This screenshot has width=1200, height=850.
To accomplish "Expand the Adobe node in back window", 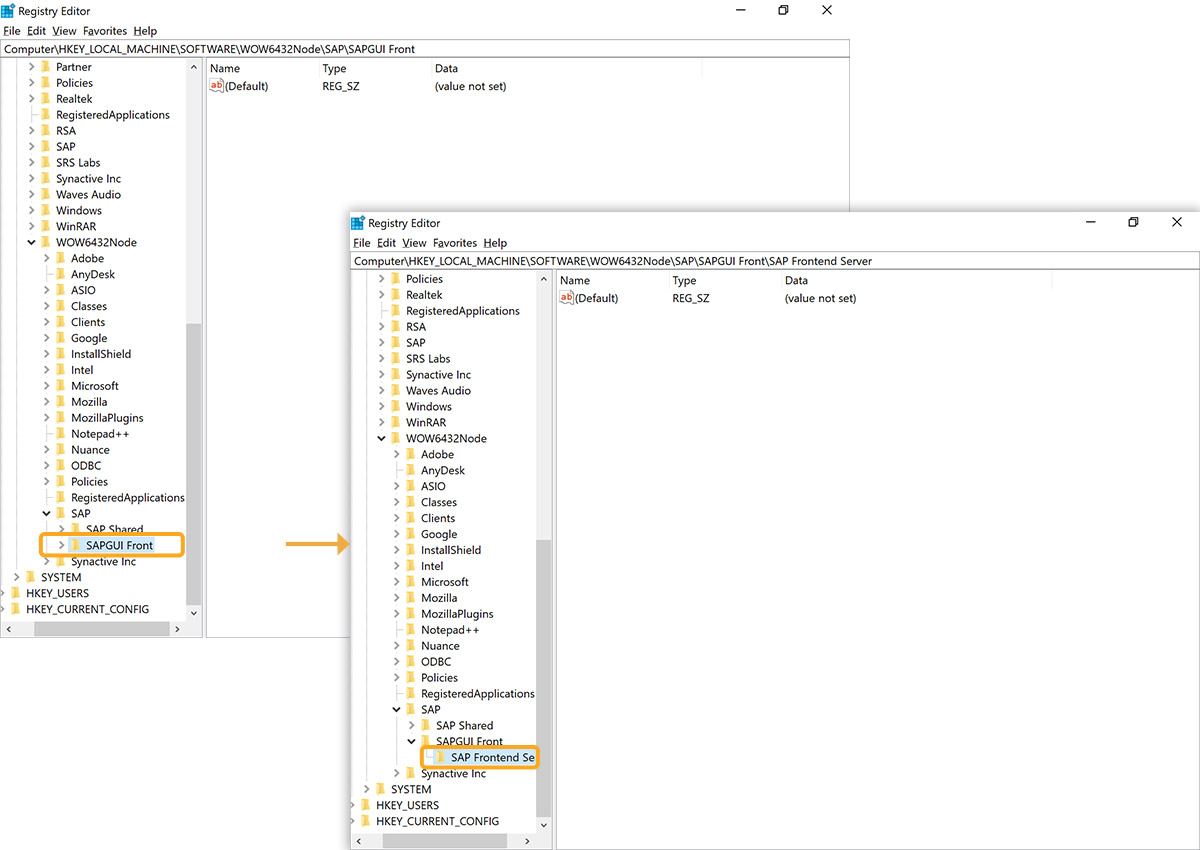I will (x=47, y=258).
